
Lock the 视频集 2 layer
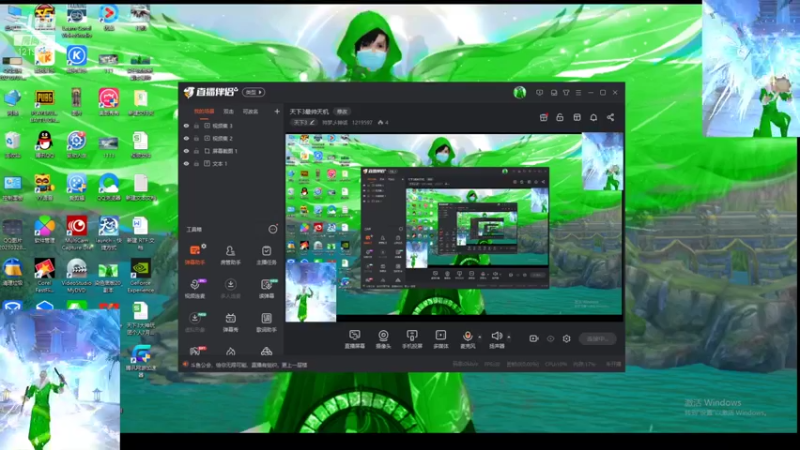click(196, 138)
